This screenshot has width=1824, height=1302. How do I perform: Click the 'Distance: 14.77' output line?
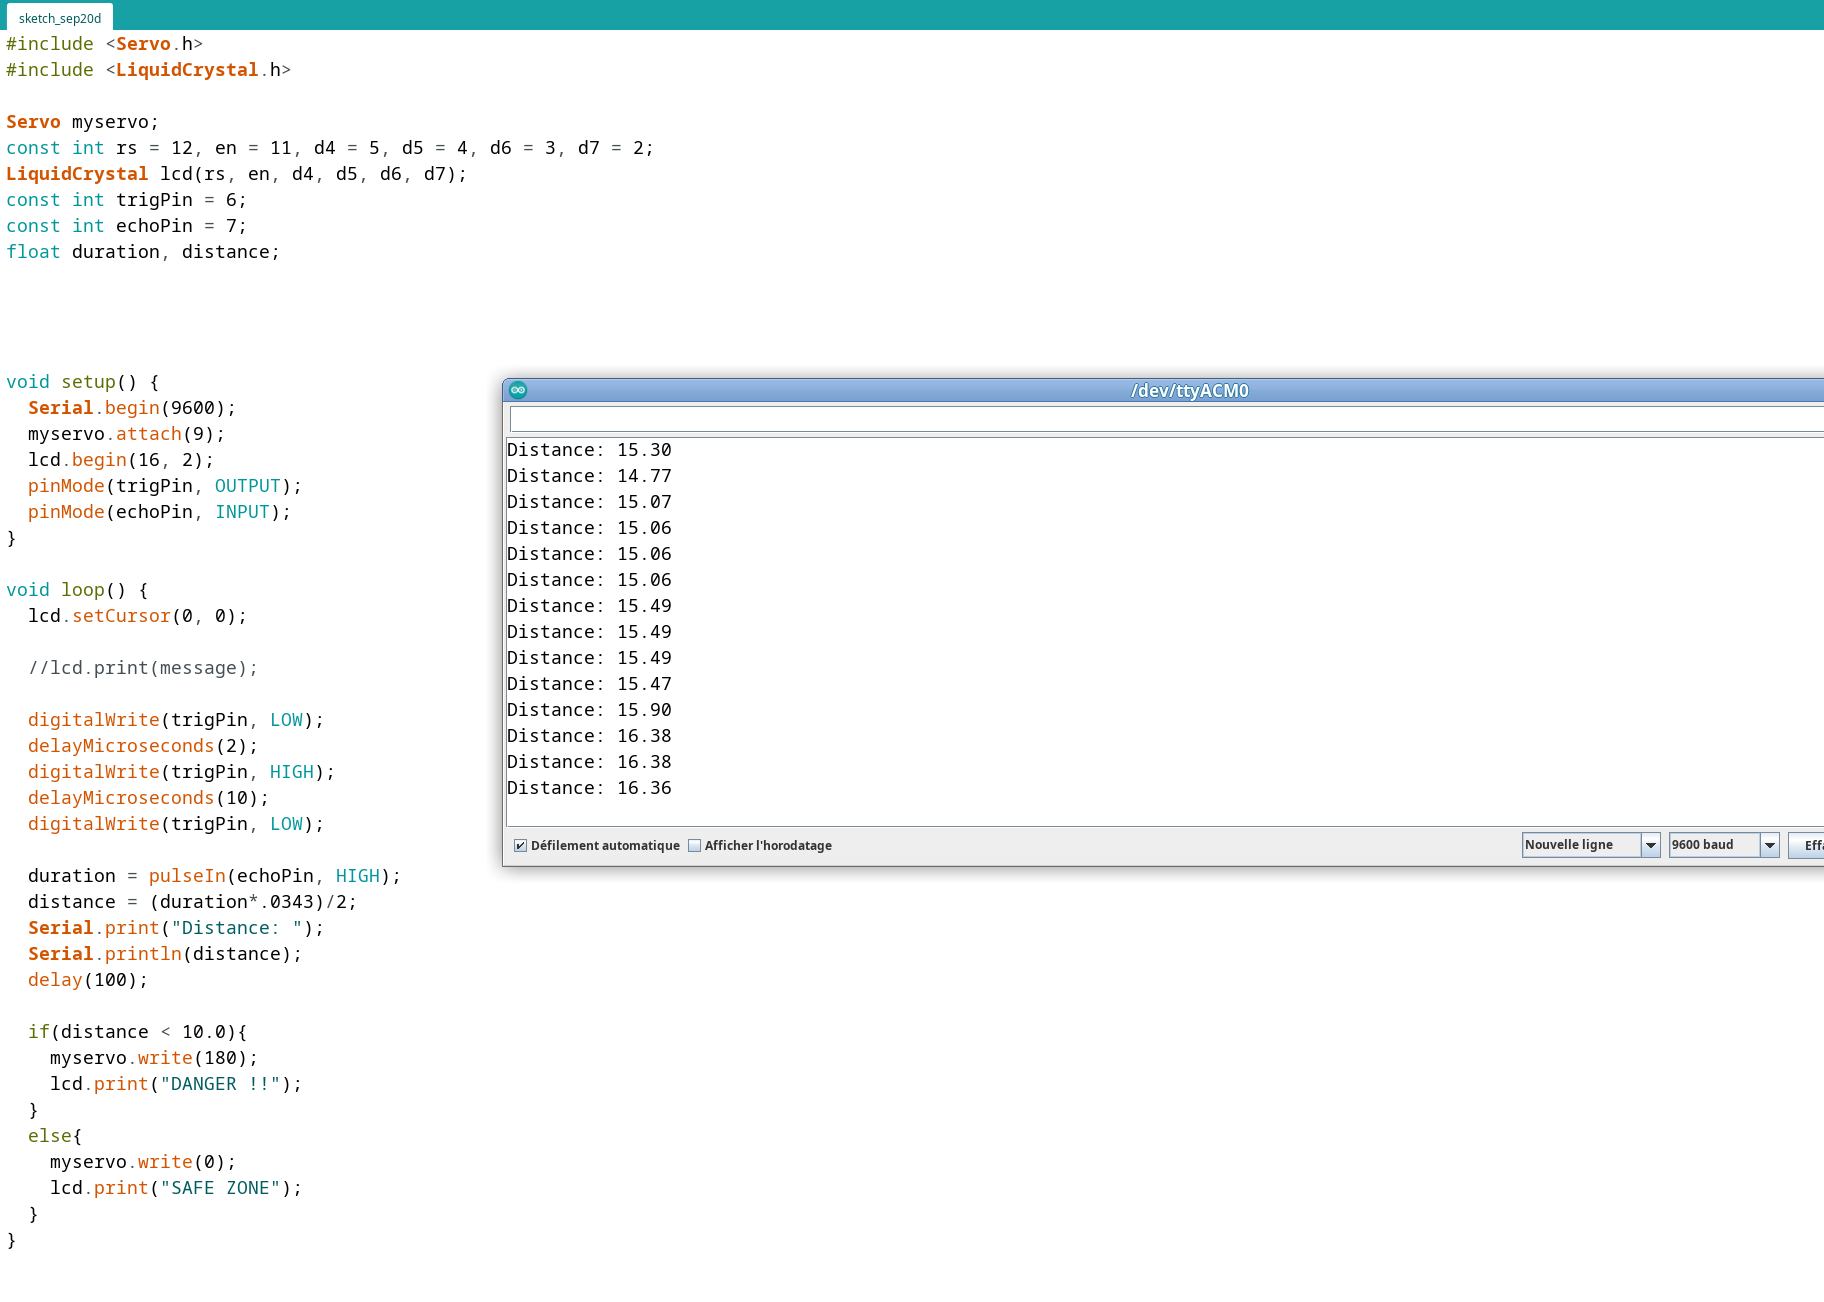click(589, 476)
